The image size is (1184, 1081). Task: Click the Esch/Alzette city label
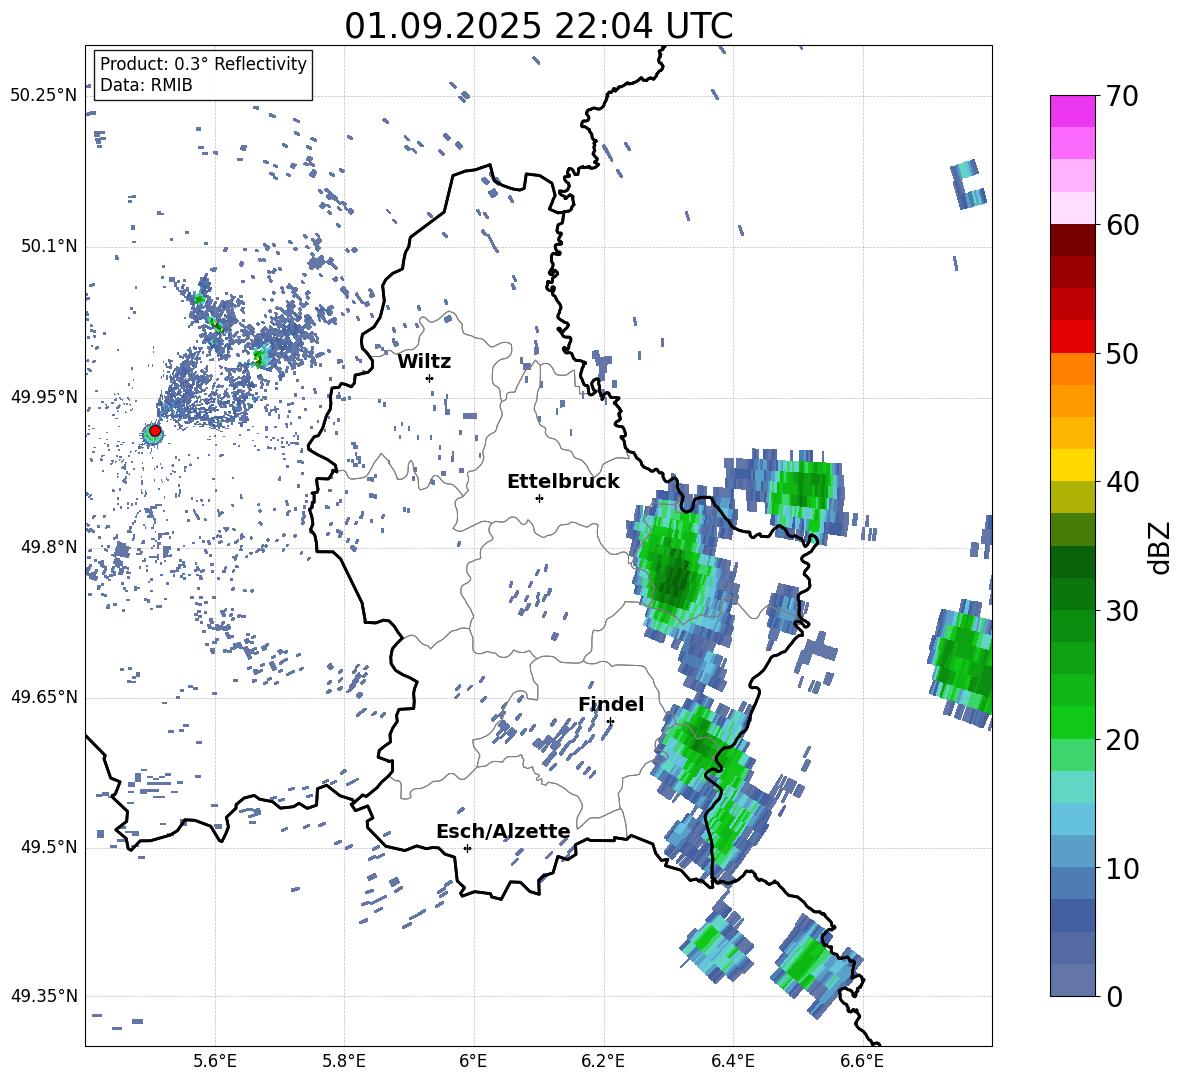click(x=503, y=832)
